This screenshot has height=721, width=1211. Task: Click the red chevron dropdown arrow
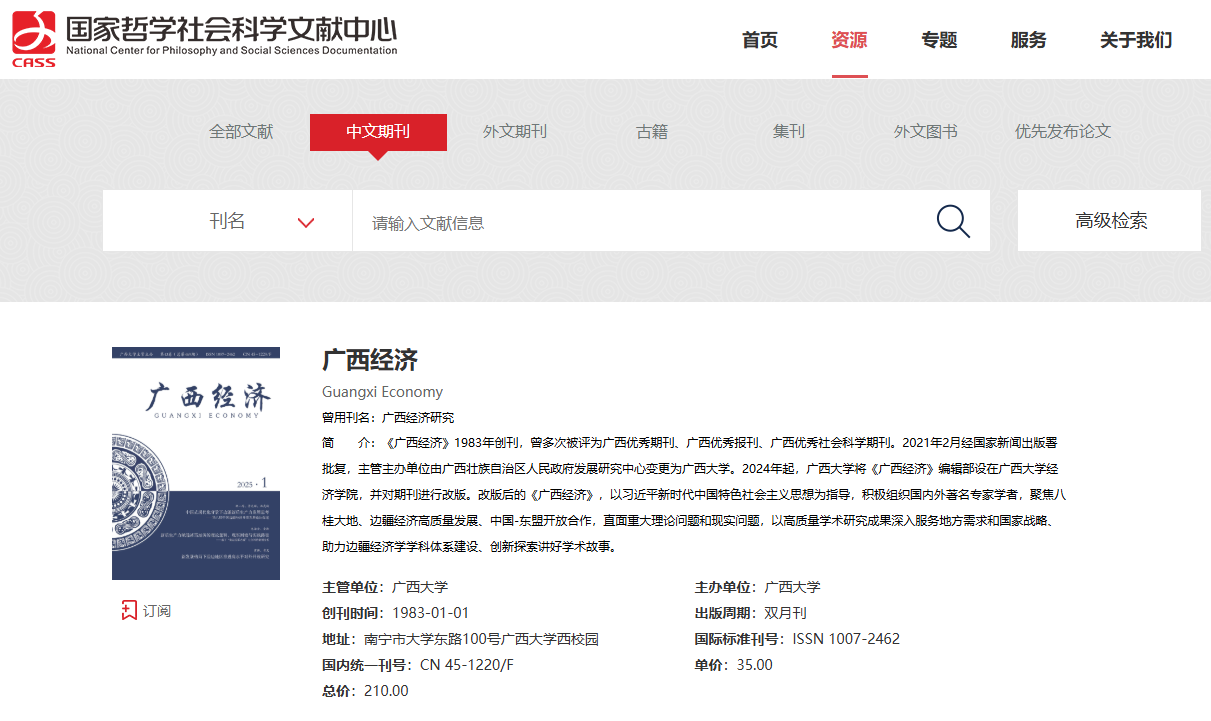point(306,222)
